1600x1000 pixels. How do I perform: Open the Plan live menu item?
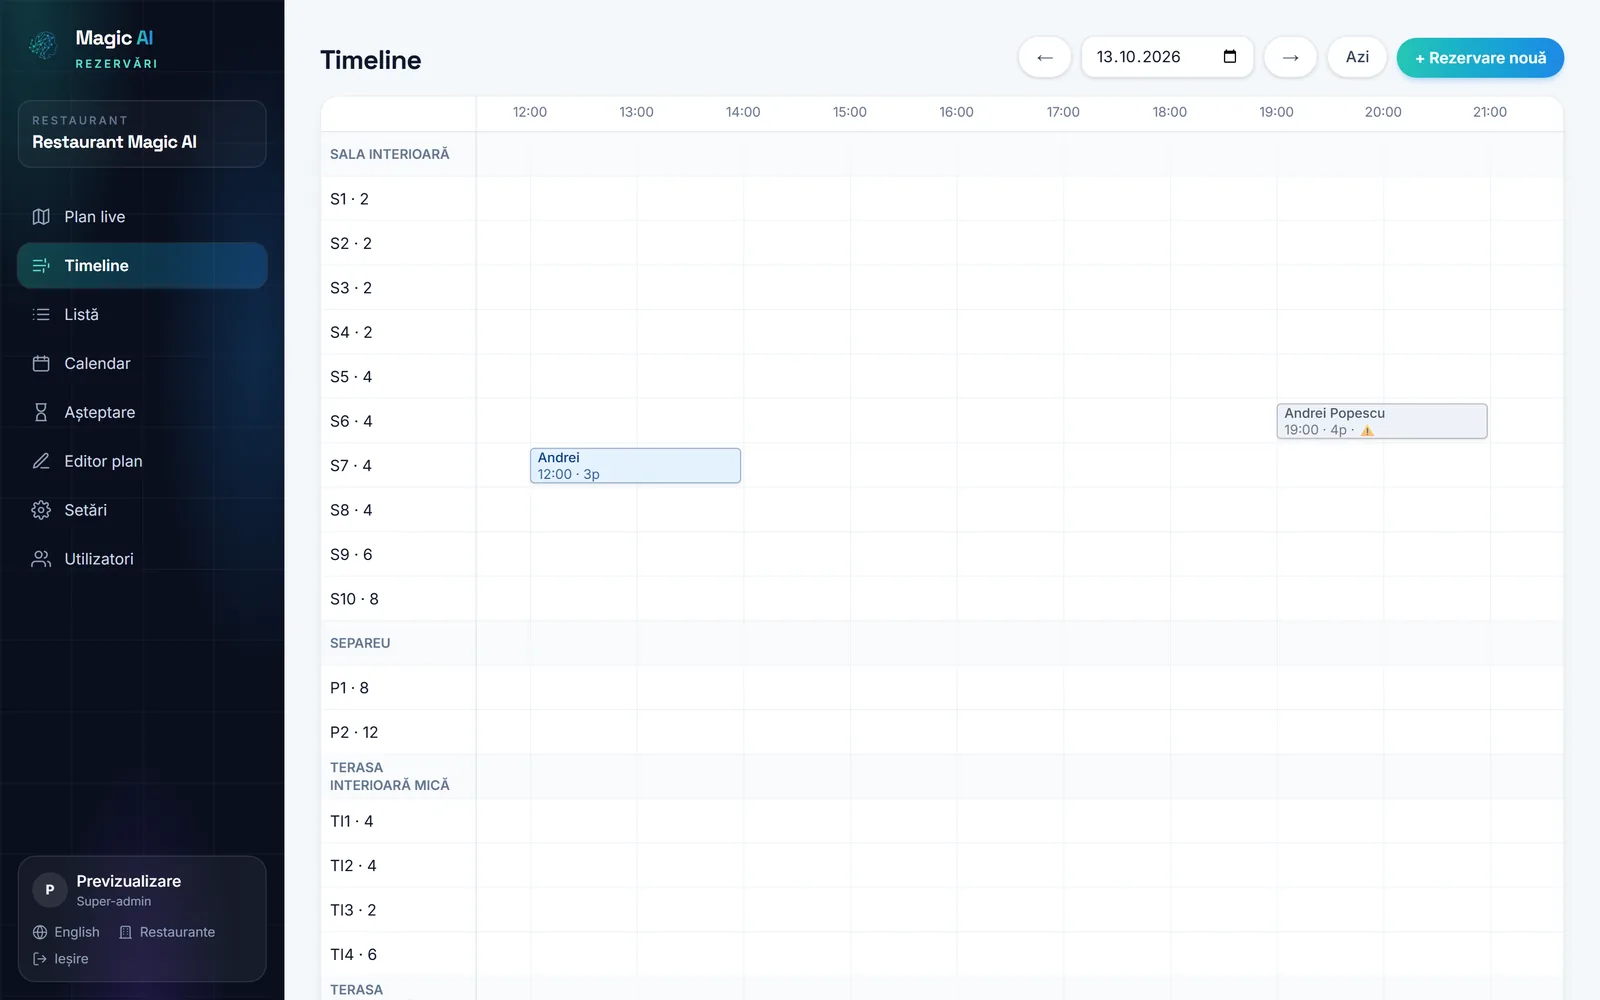[x=142, y=217]
